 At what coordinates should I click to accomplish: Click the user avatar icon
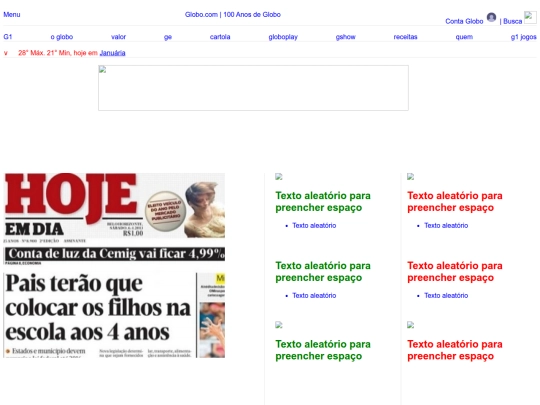[x=491, y=17]
